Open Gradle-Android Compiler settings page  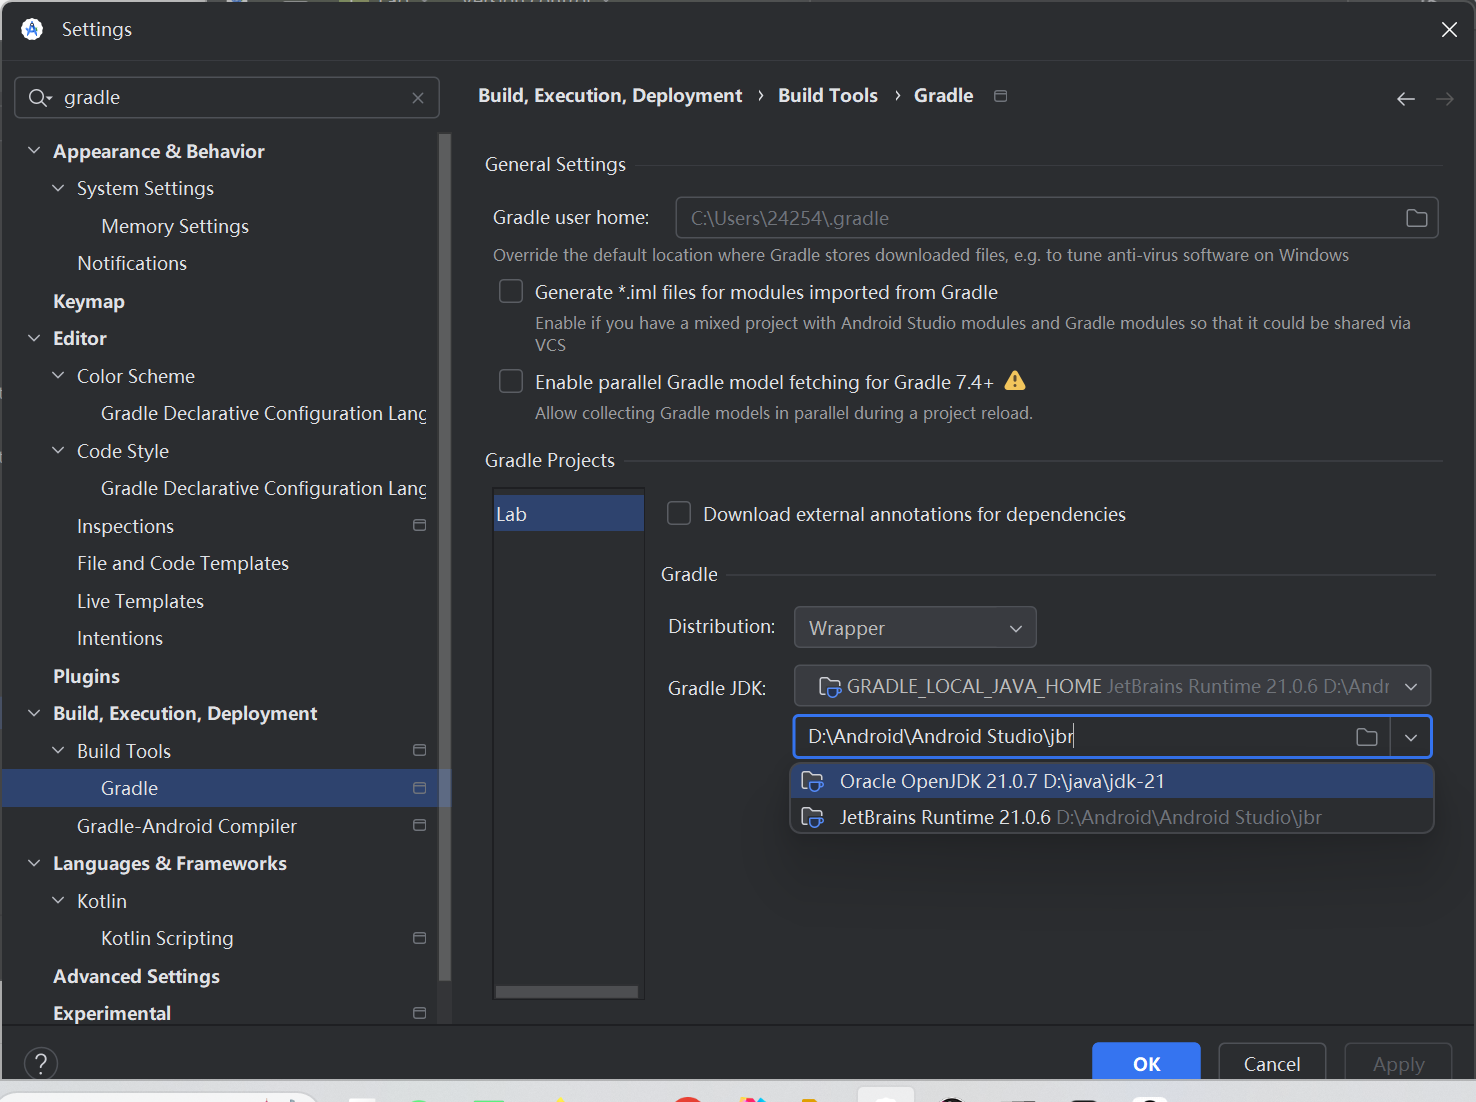(187, 826)
